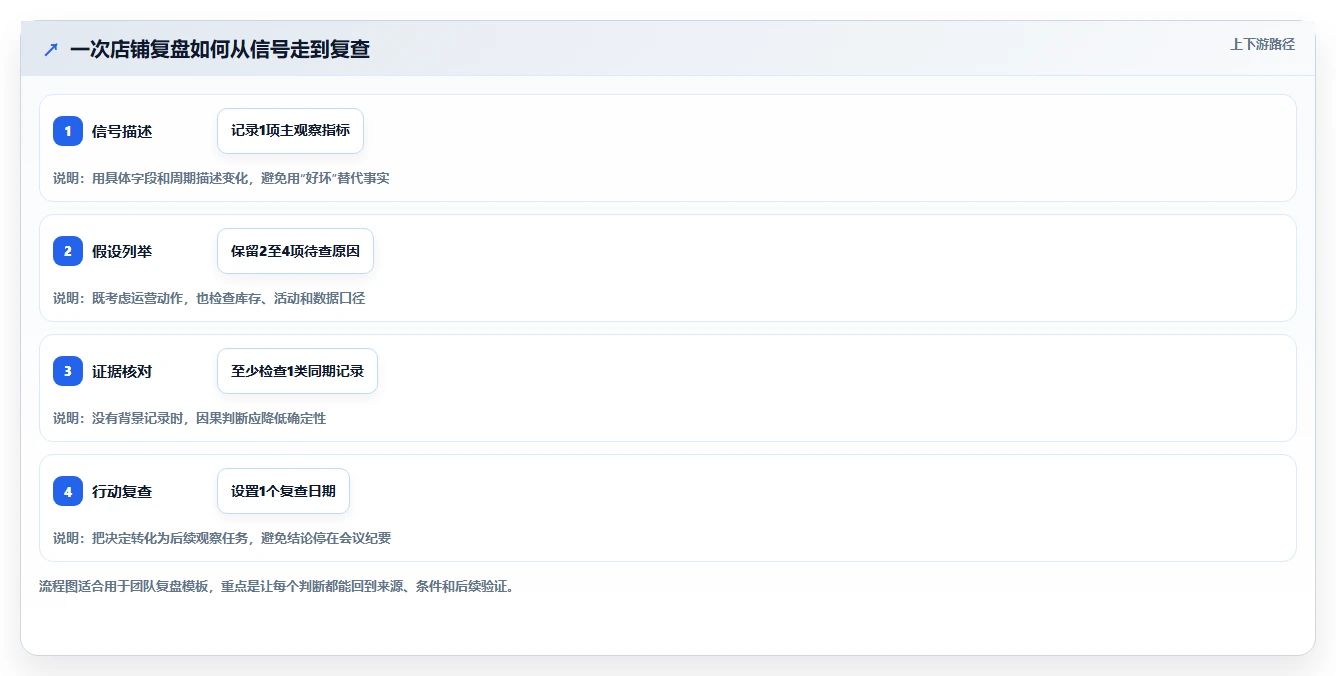Click the 保留2至4项待查原因 chip
The image size is (1336, 676).
pos(295,251)
